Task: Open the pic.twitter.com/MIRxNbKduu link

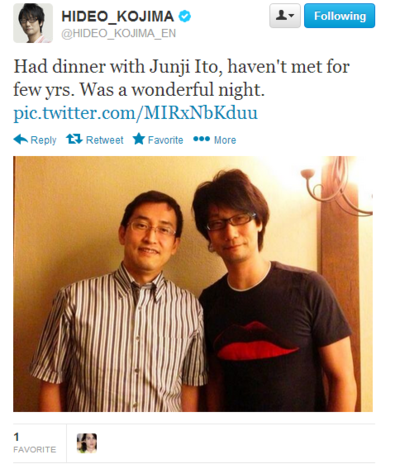Action: click(x=135, y=113)
